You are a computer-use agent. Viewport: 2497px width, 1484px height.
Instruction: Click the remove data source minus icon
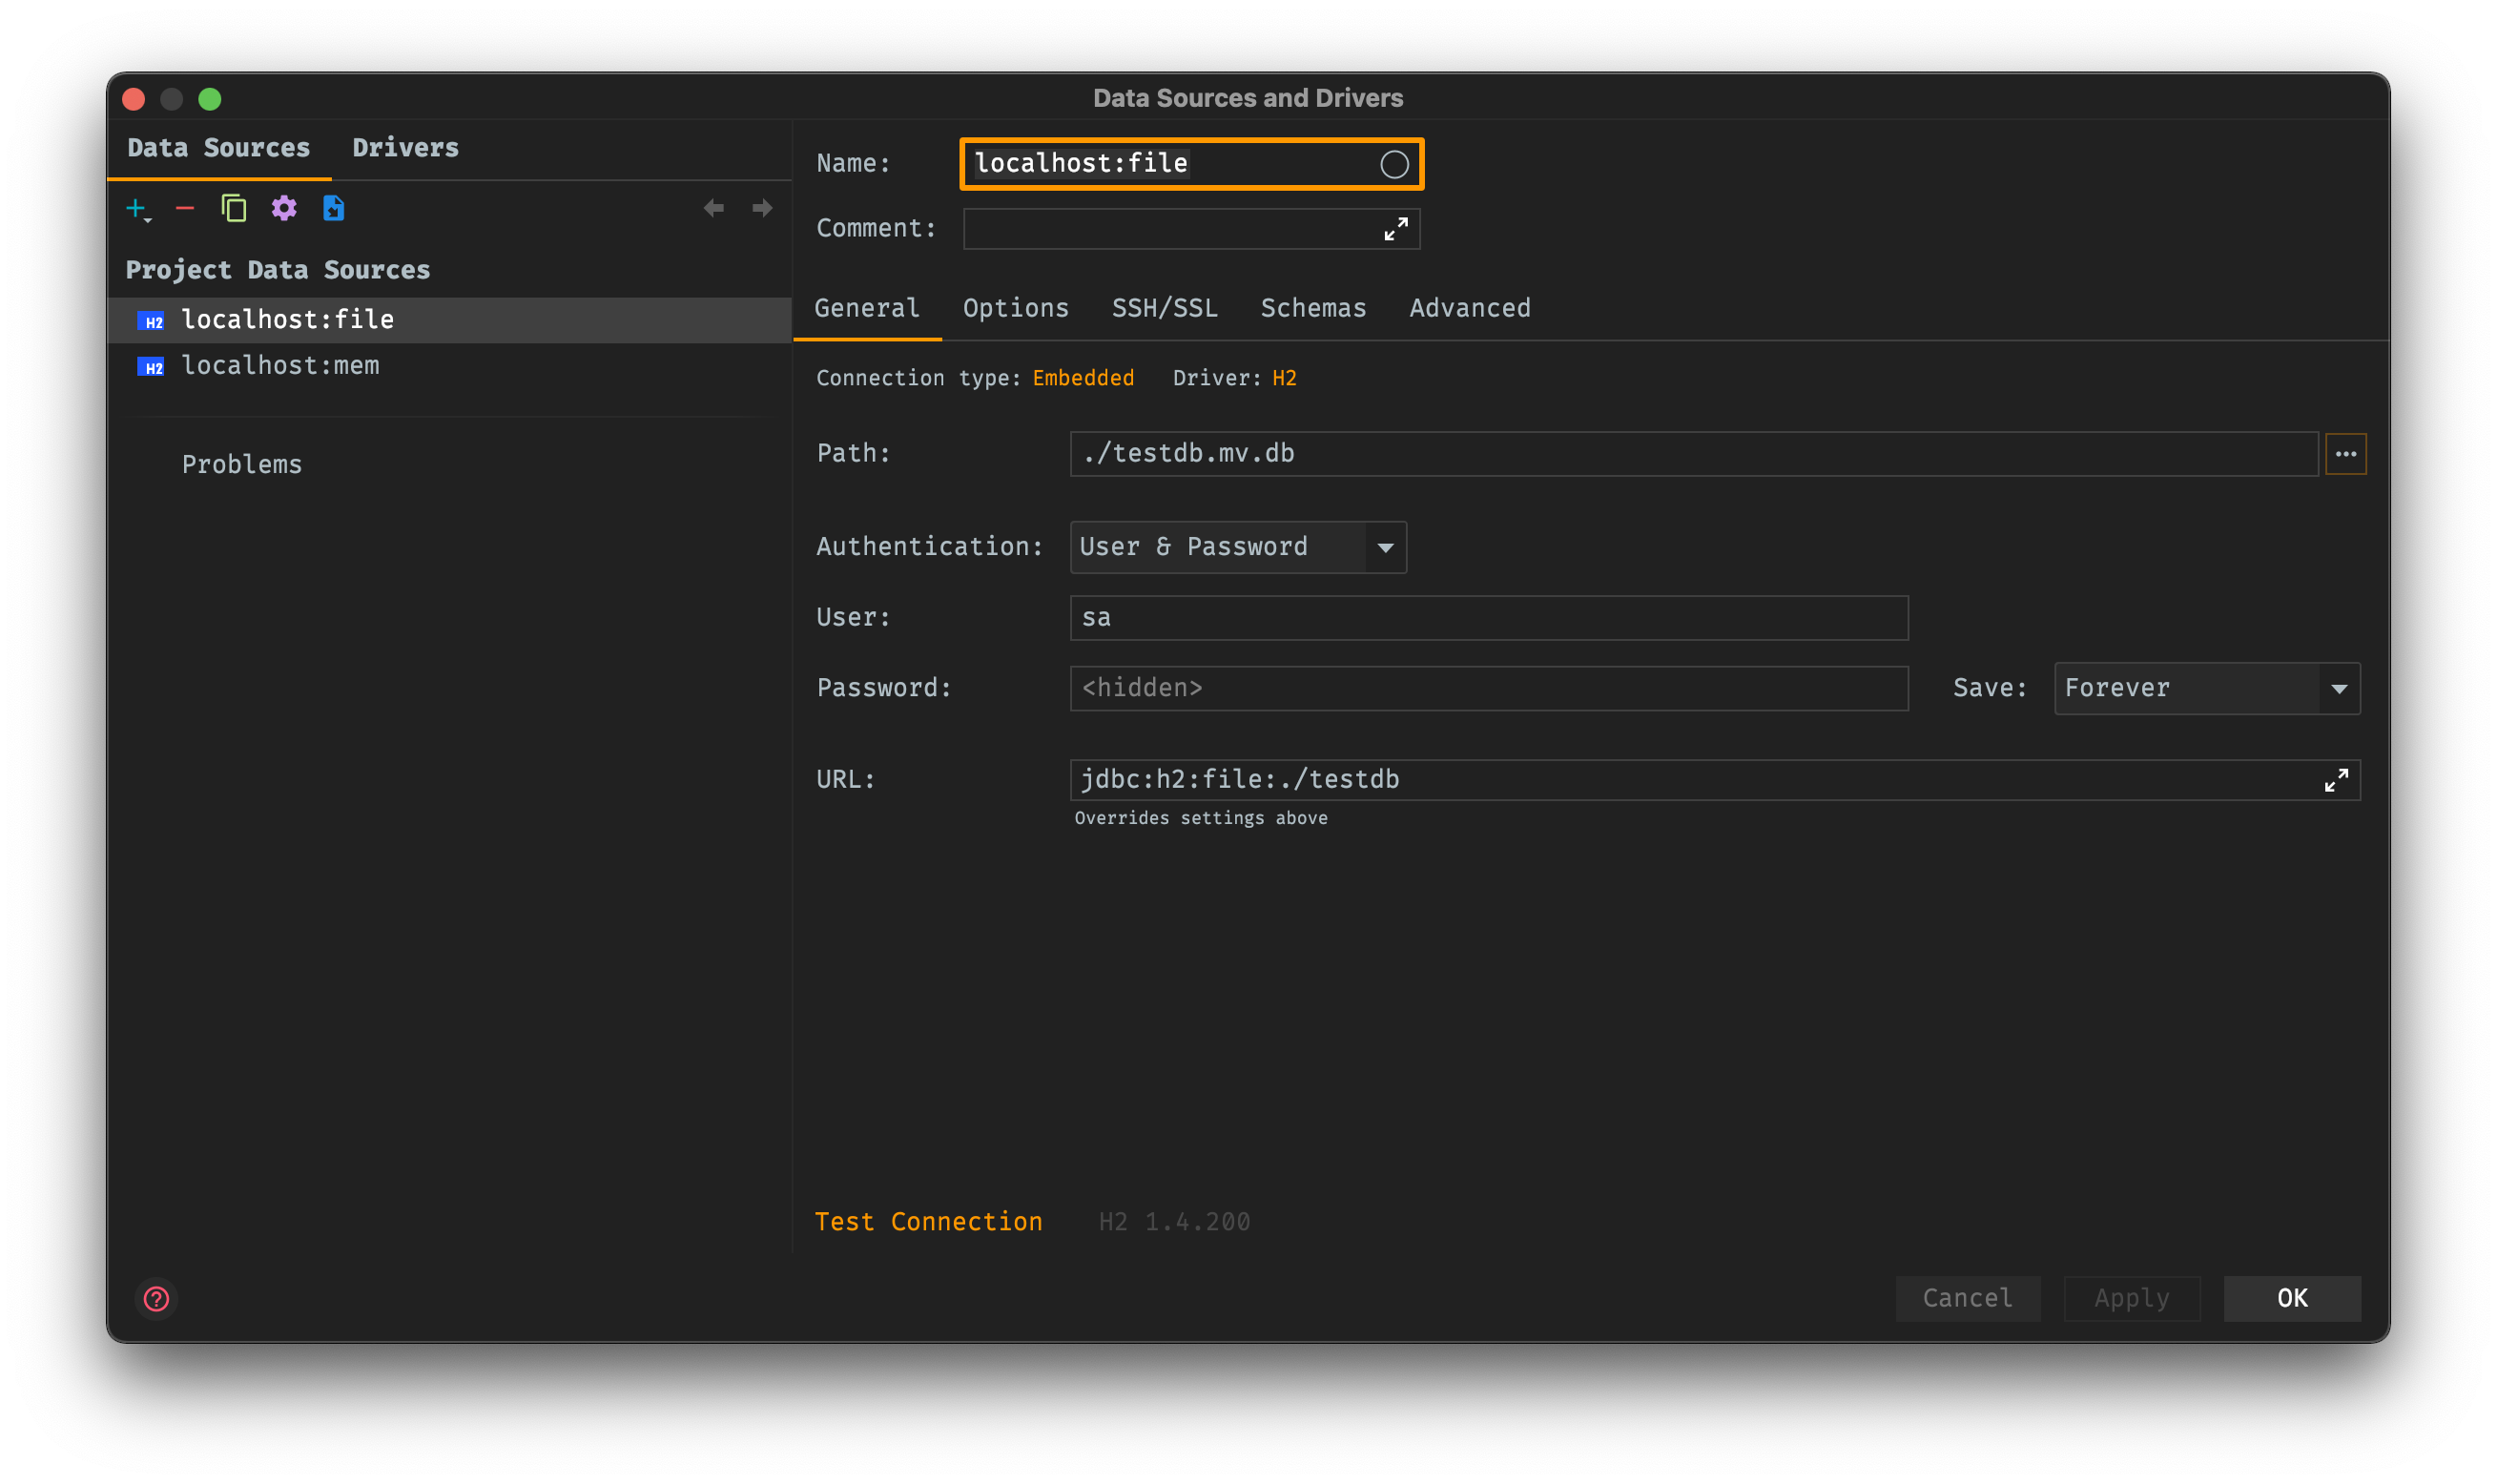(185, 208)
